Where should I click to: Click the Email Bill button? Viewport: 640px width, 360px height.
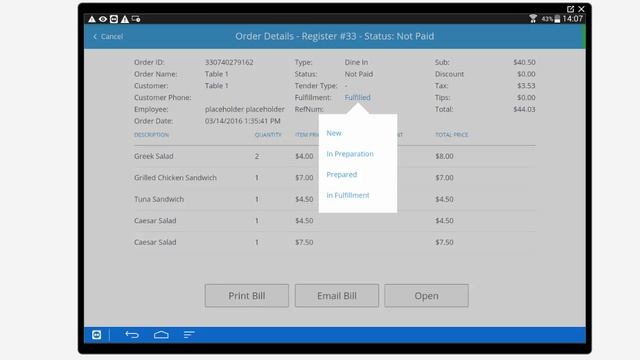[337, 296]
